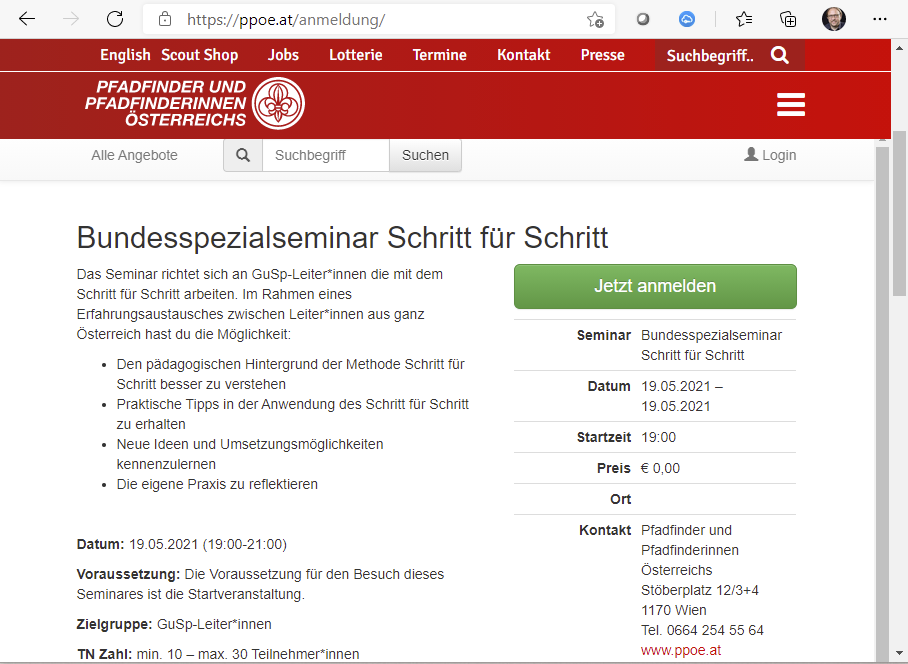The width and height of the screenshot is (908, 664).
Task: Follow the www.ppoe.at contact link
Action: [681, 650]
